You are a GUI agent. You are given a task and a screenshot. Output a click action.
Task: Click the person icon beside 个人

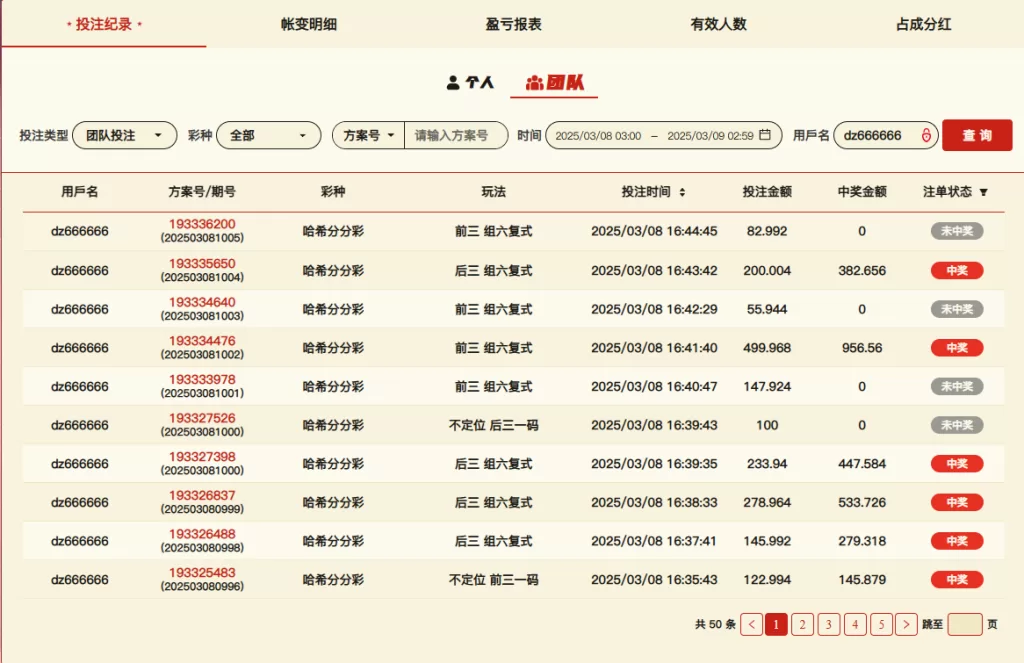pos(453,82)
